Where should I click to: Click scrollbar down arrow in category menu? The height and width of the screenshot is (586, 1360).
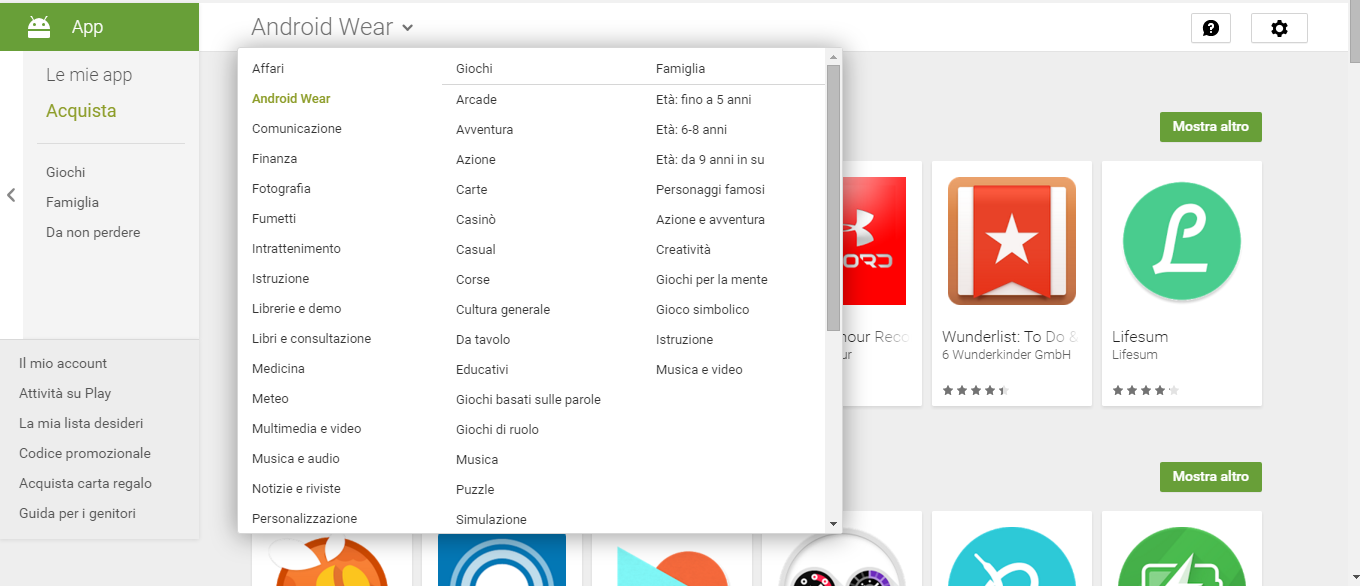833,524
